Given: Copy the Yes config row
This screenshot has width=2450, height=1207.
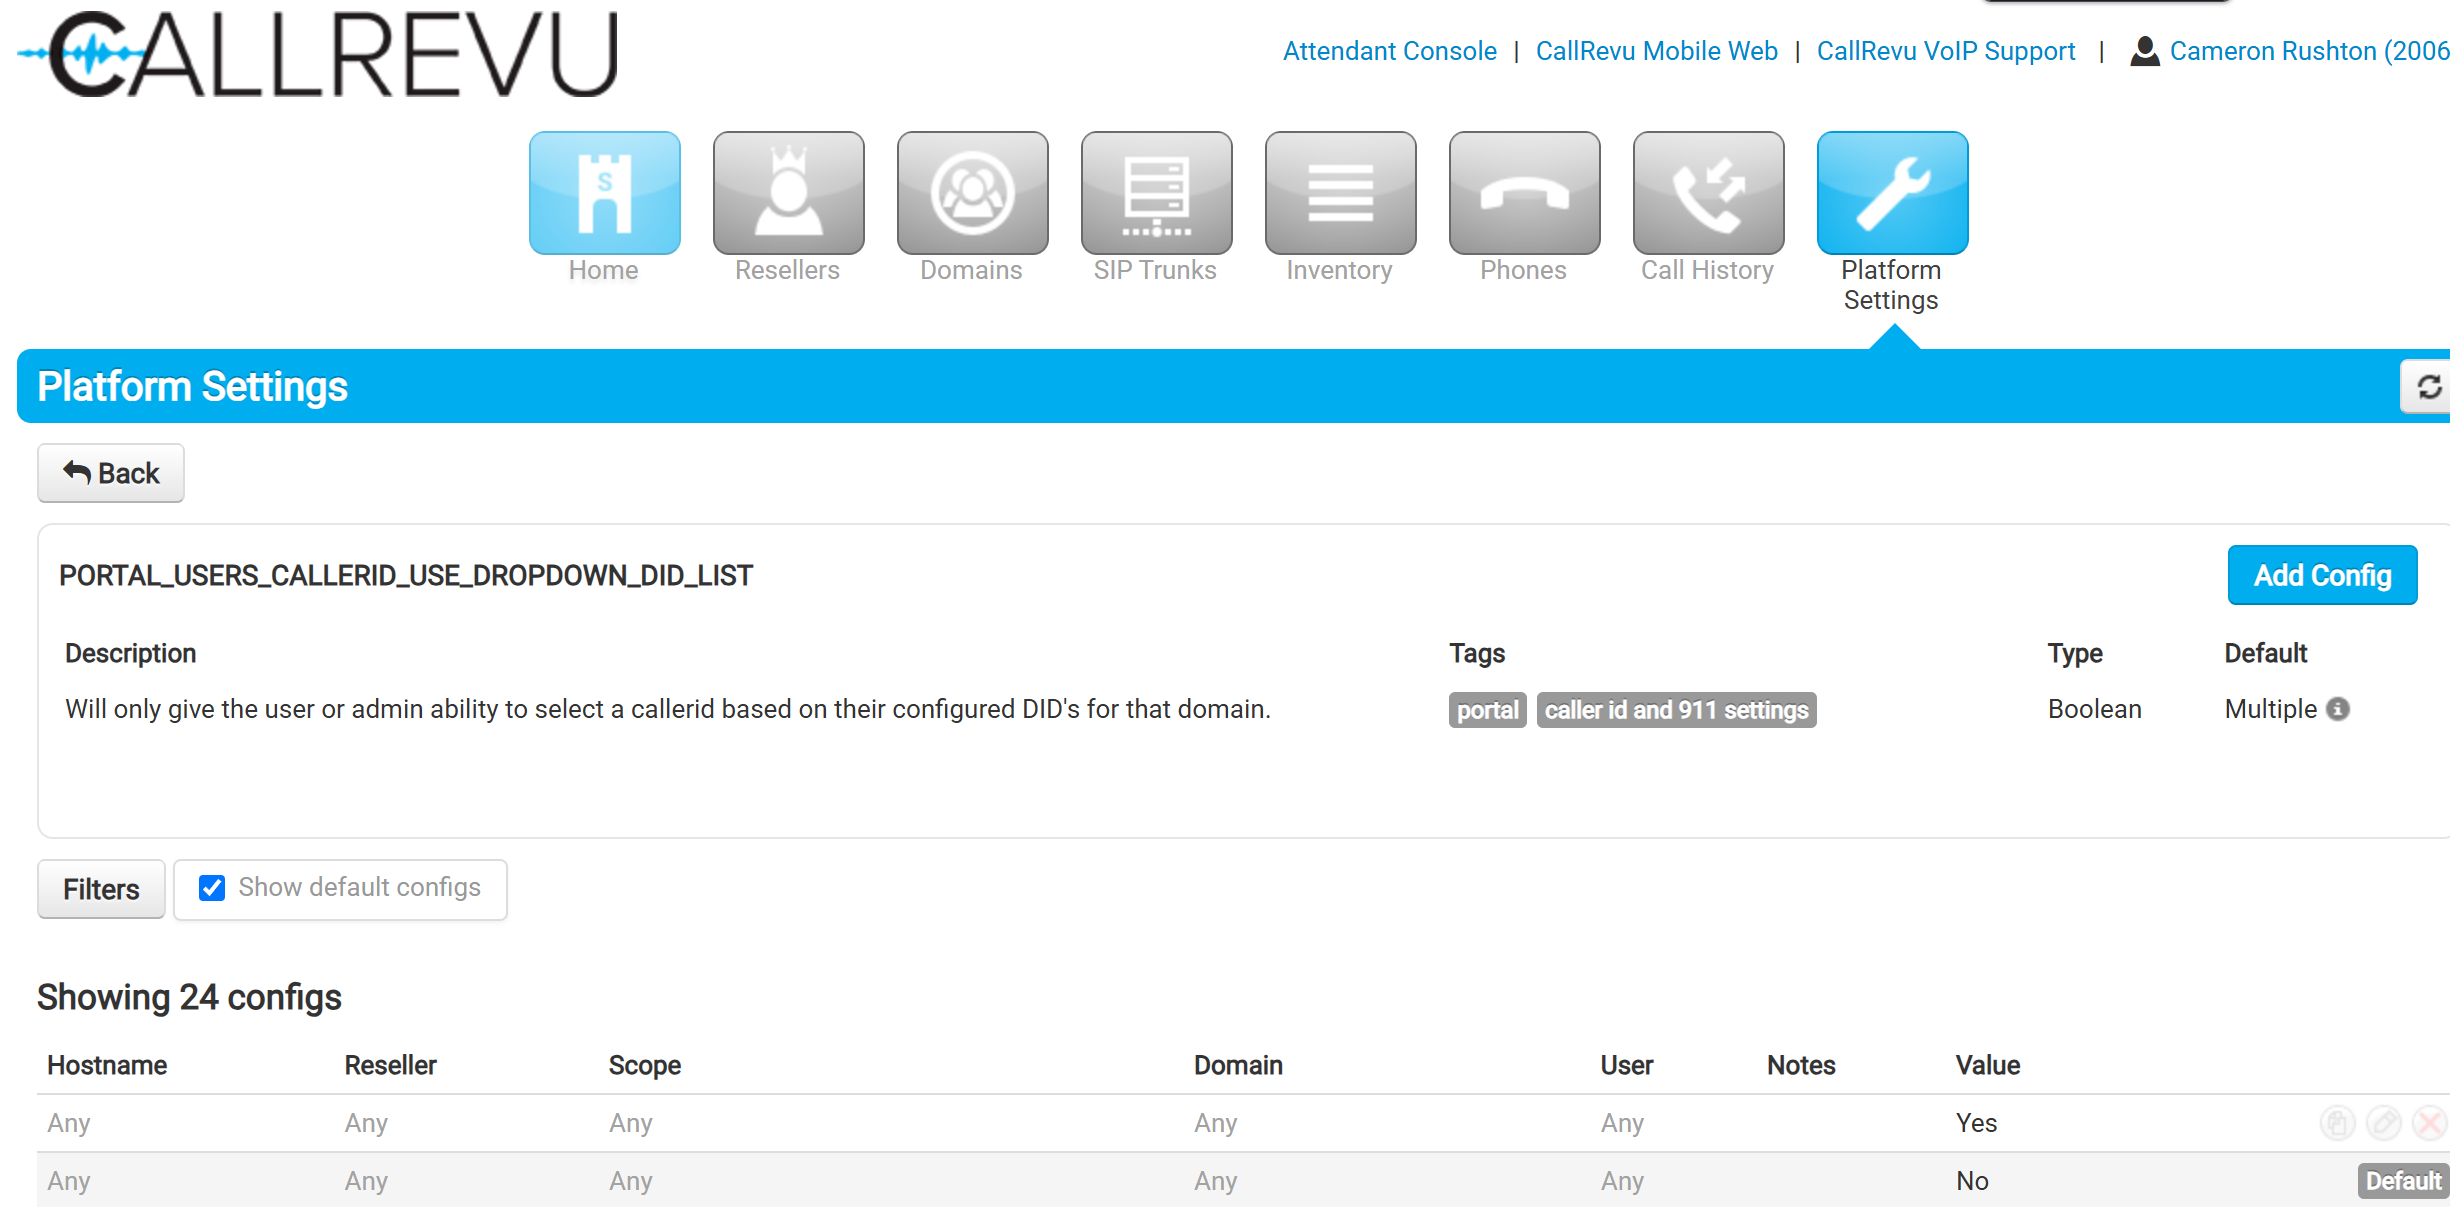Looking at the screenshot, I should point(2338,1123).
